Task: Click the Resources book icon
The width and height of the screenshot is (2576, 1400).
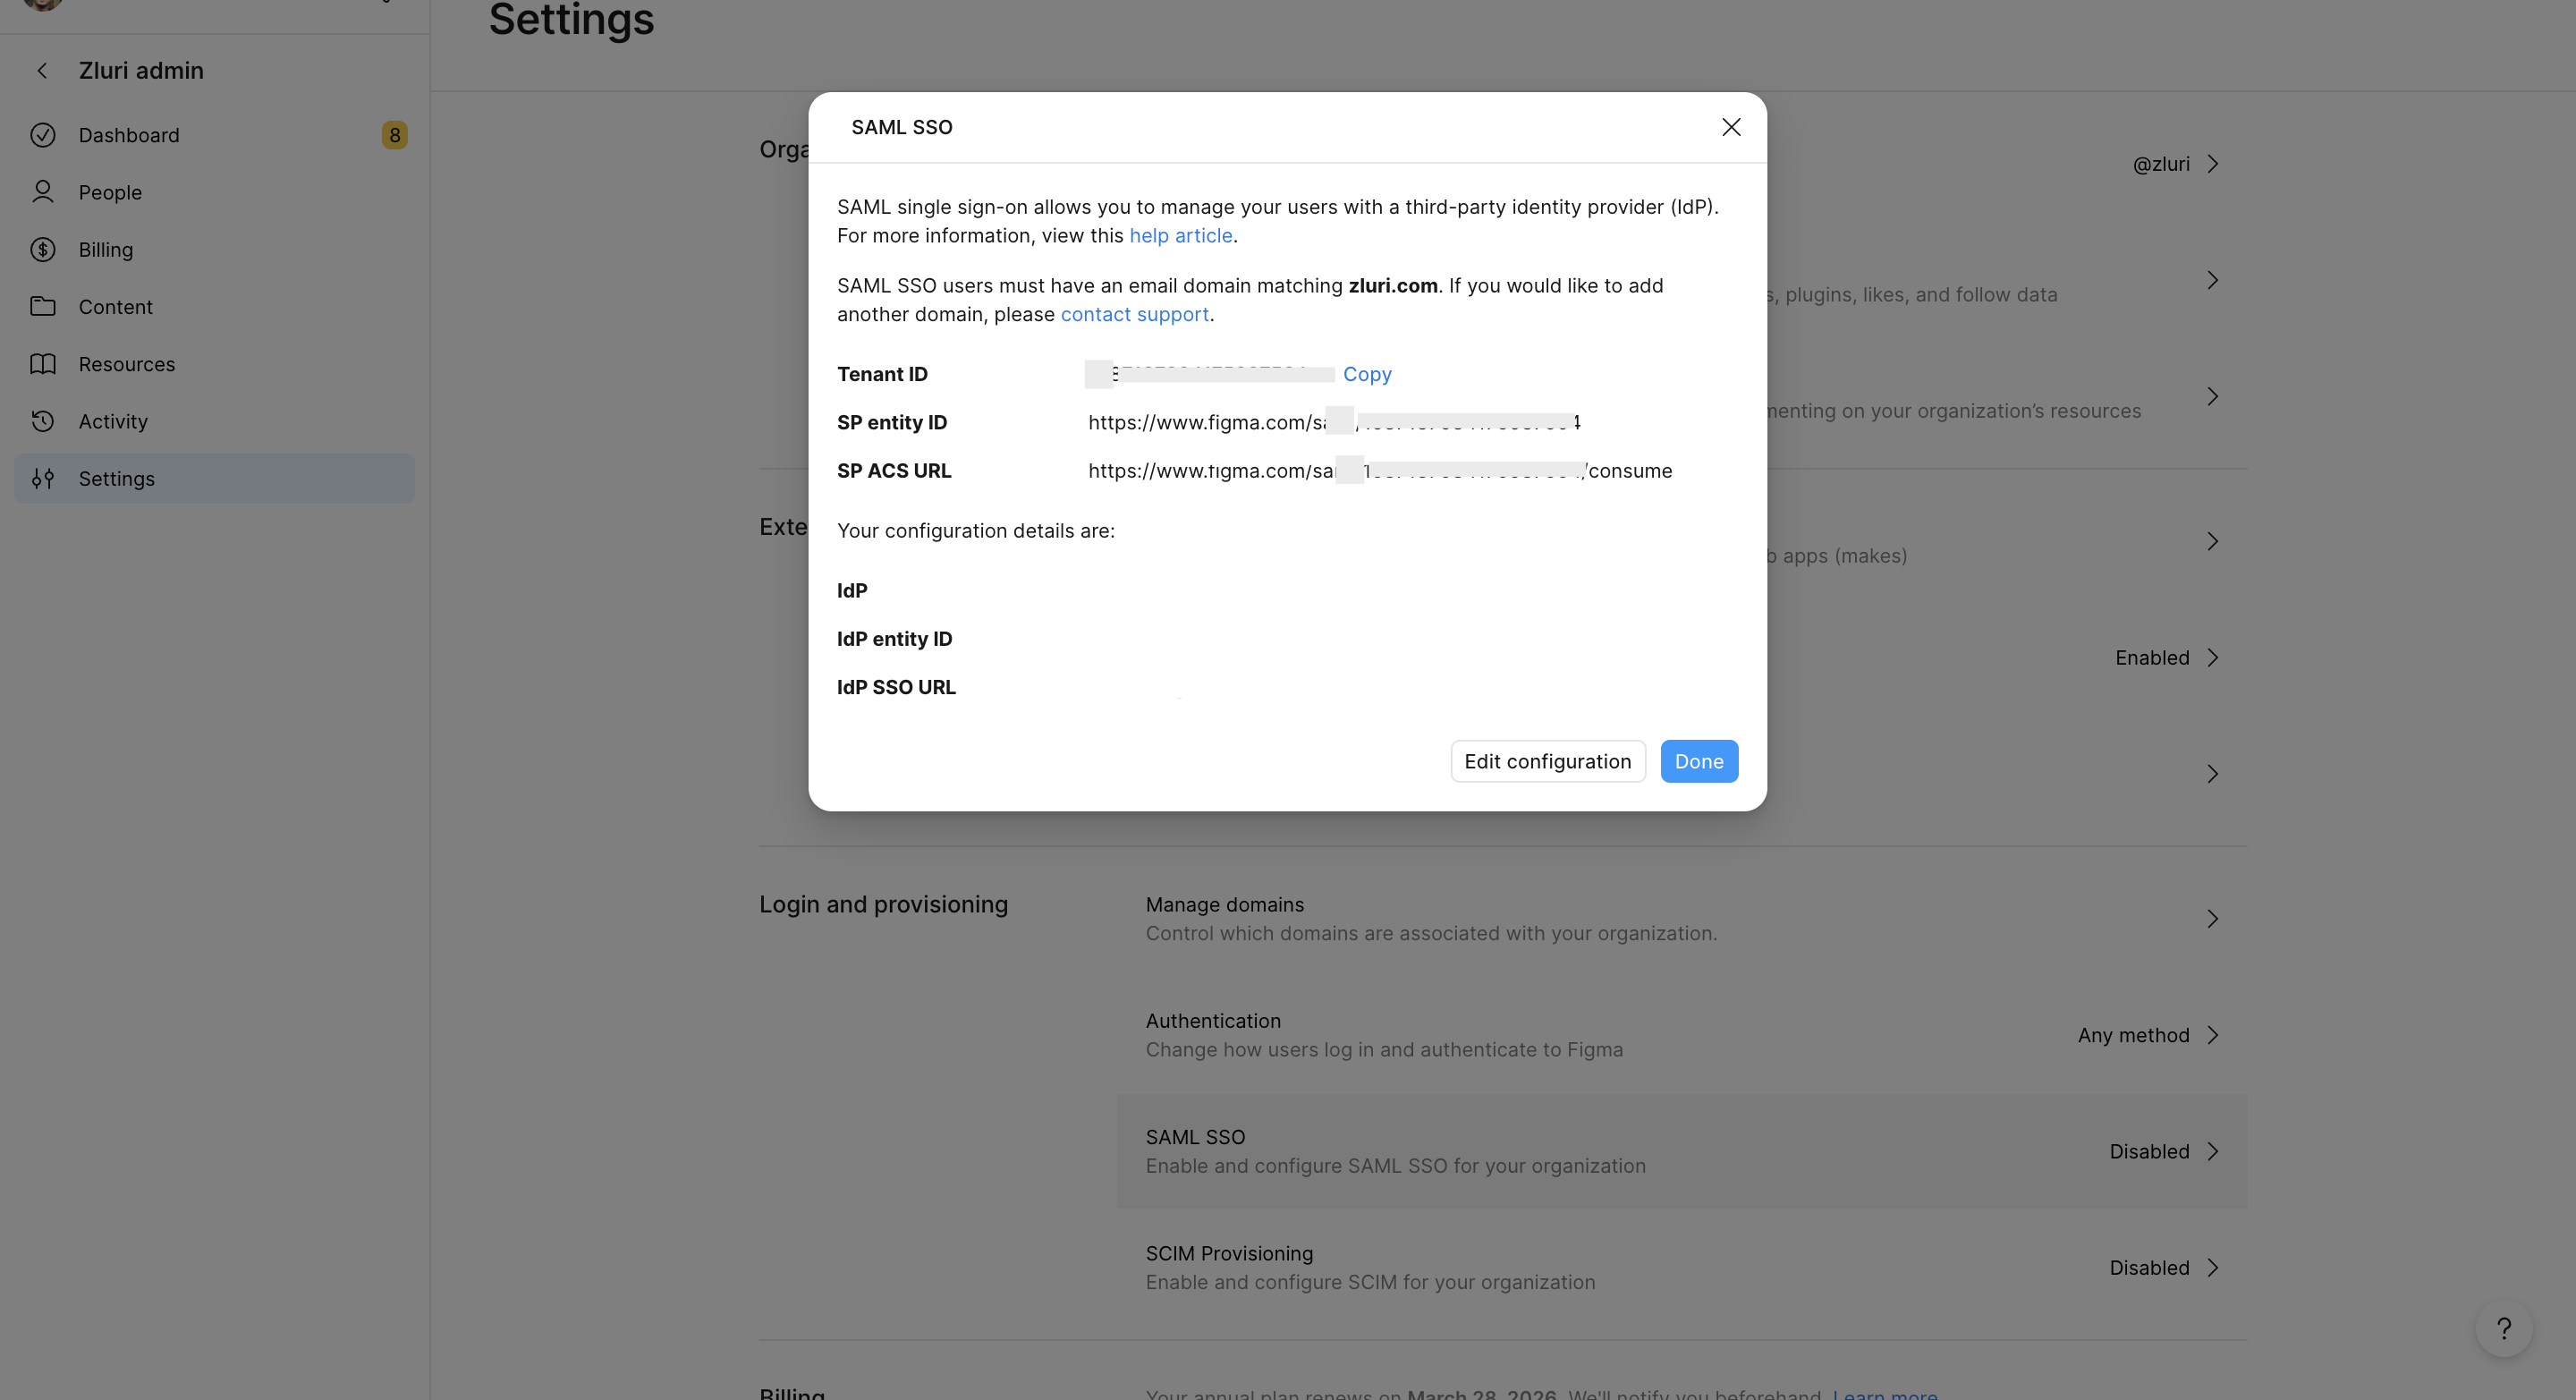Action: [x=42, y=364]
